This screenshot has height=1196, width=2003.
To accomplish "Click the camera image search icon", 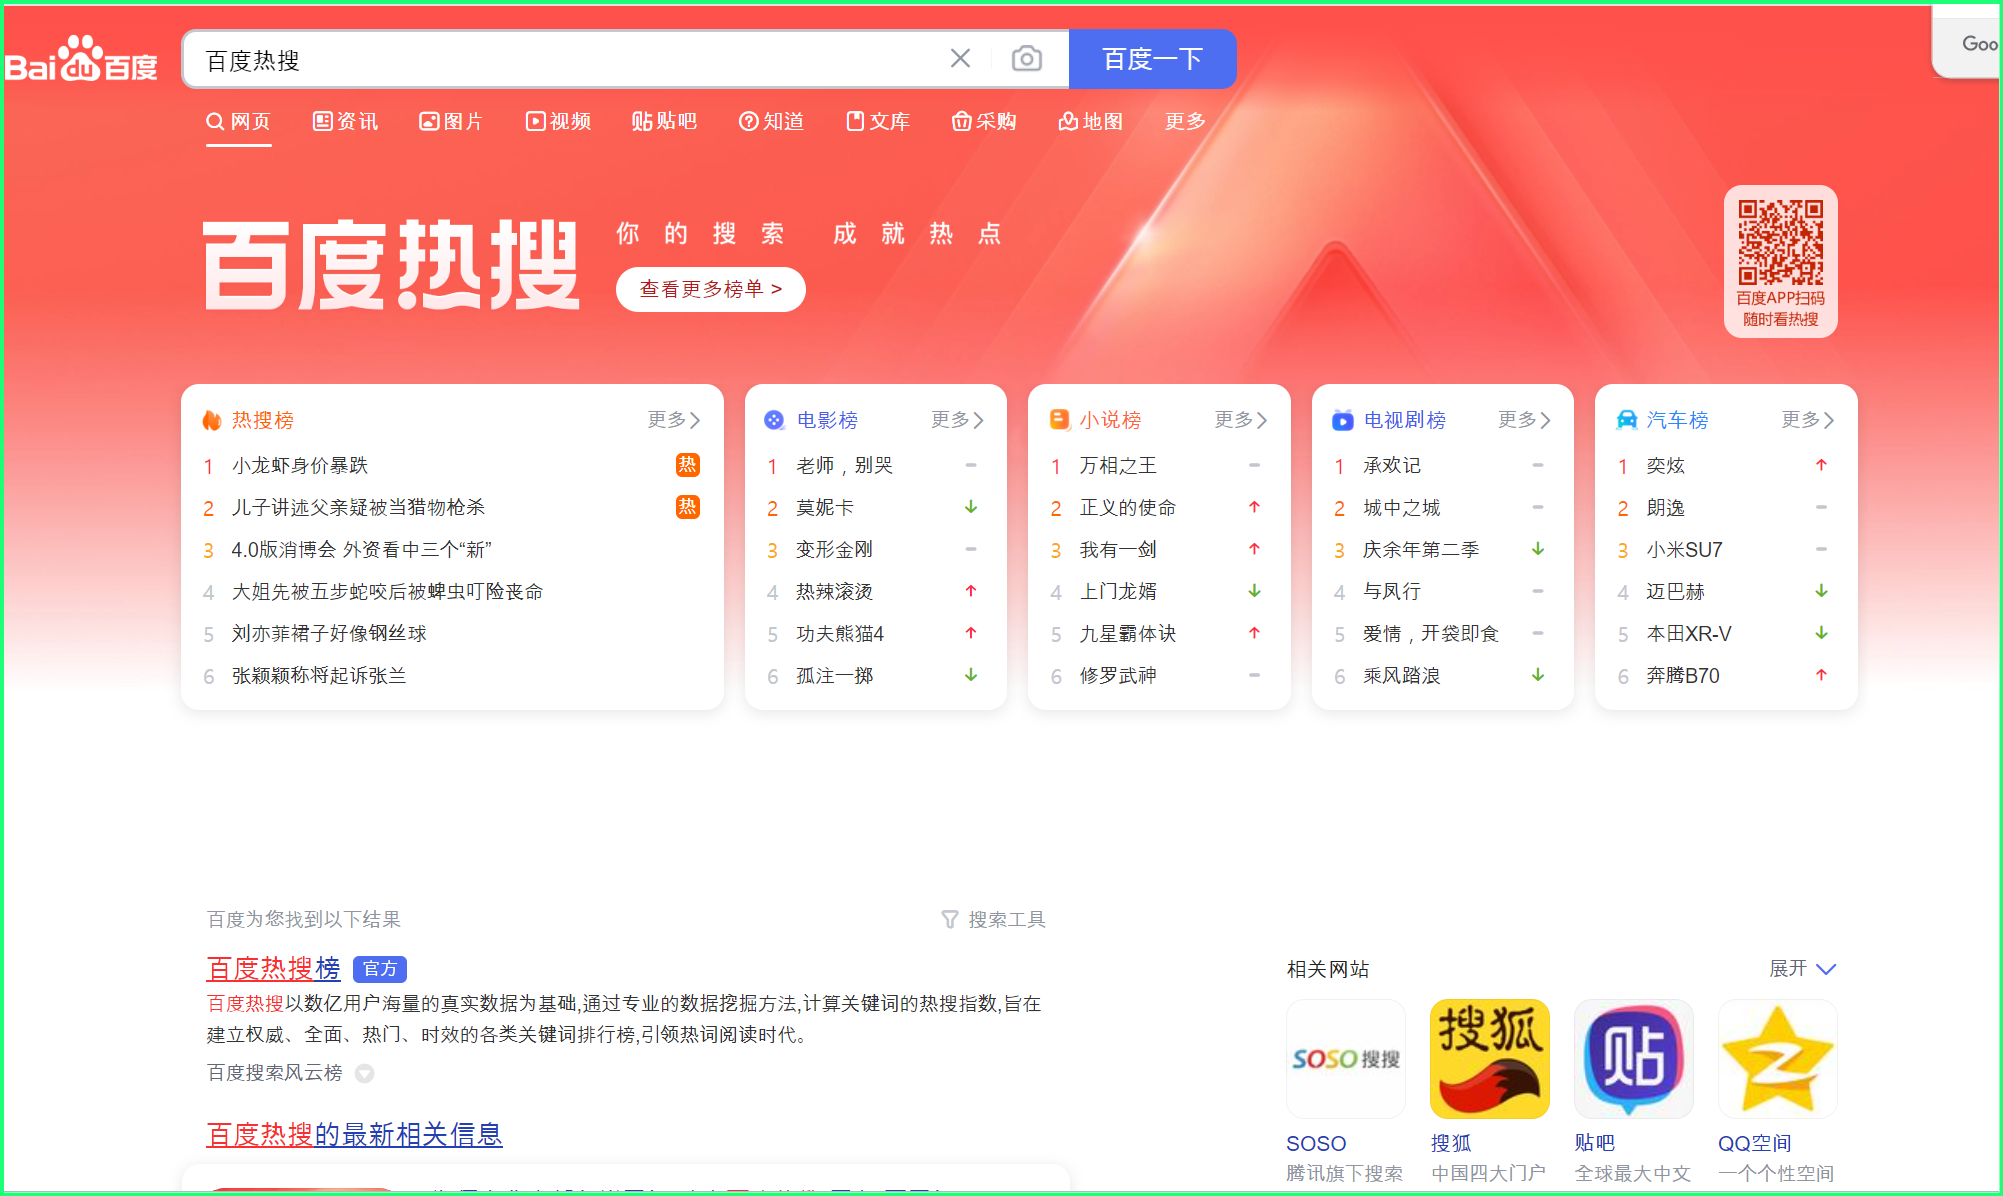I will (1026, 59).
